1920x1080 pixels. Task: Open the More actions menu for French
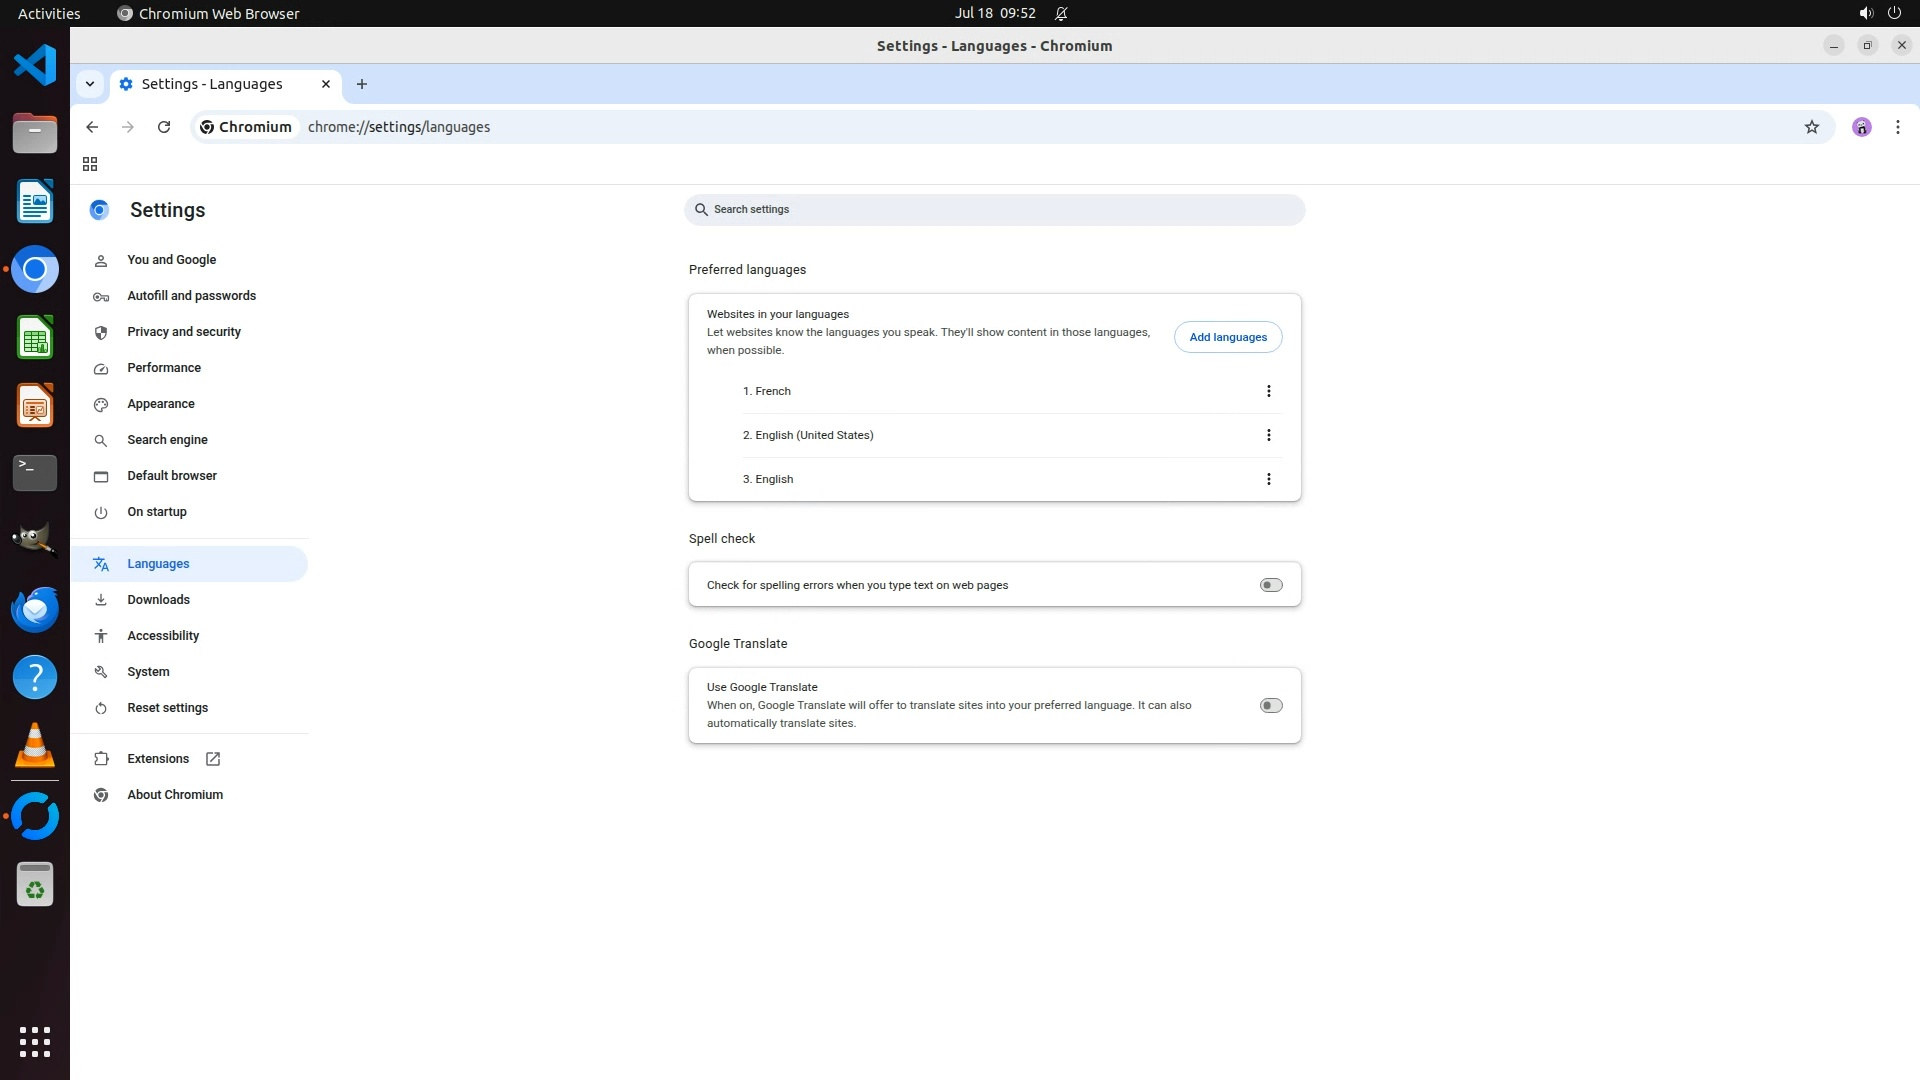click(x=1268, y=391)
